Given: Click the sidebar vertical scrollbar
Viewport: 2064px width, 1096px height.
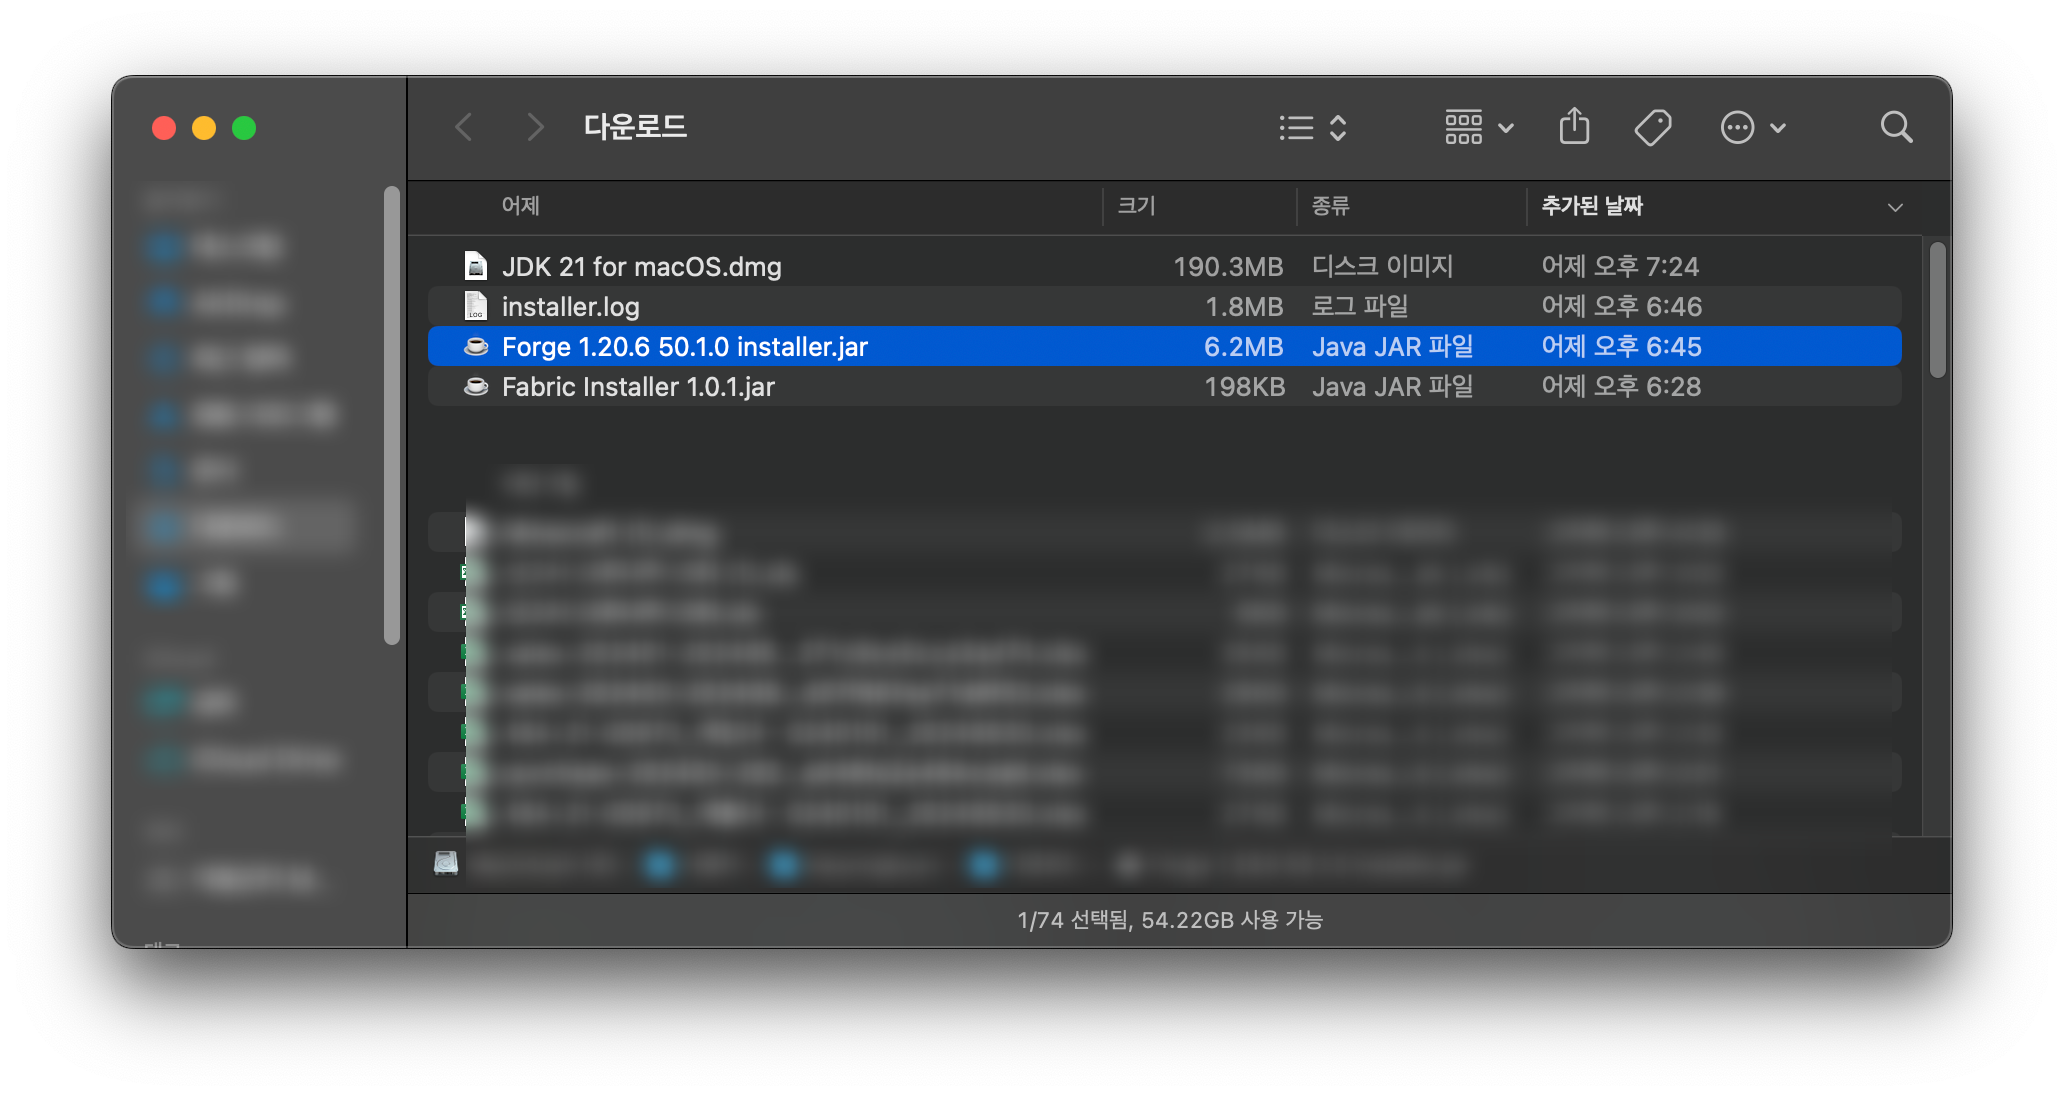Looking at the screenshot, I should [392, 415].
